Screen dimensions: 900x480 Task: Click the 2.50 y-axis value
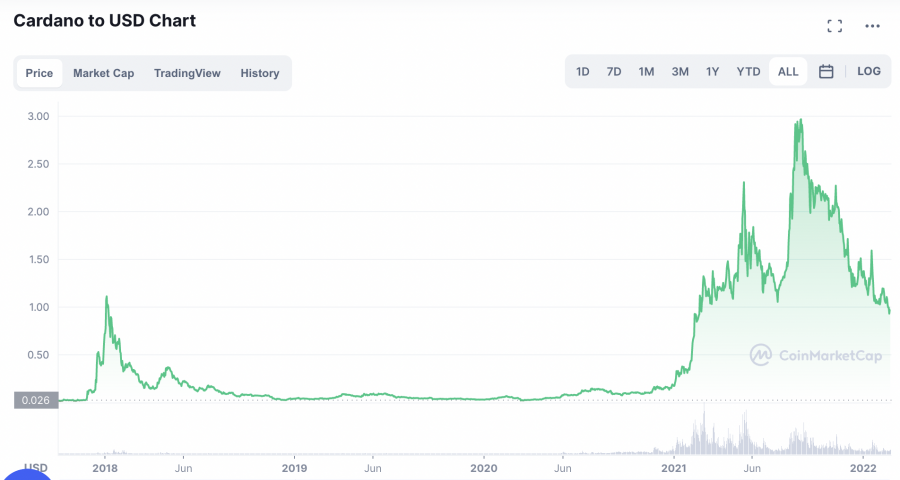38,164
